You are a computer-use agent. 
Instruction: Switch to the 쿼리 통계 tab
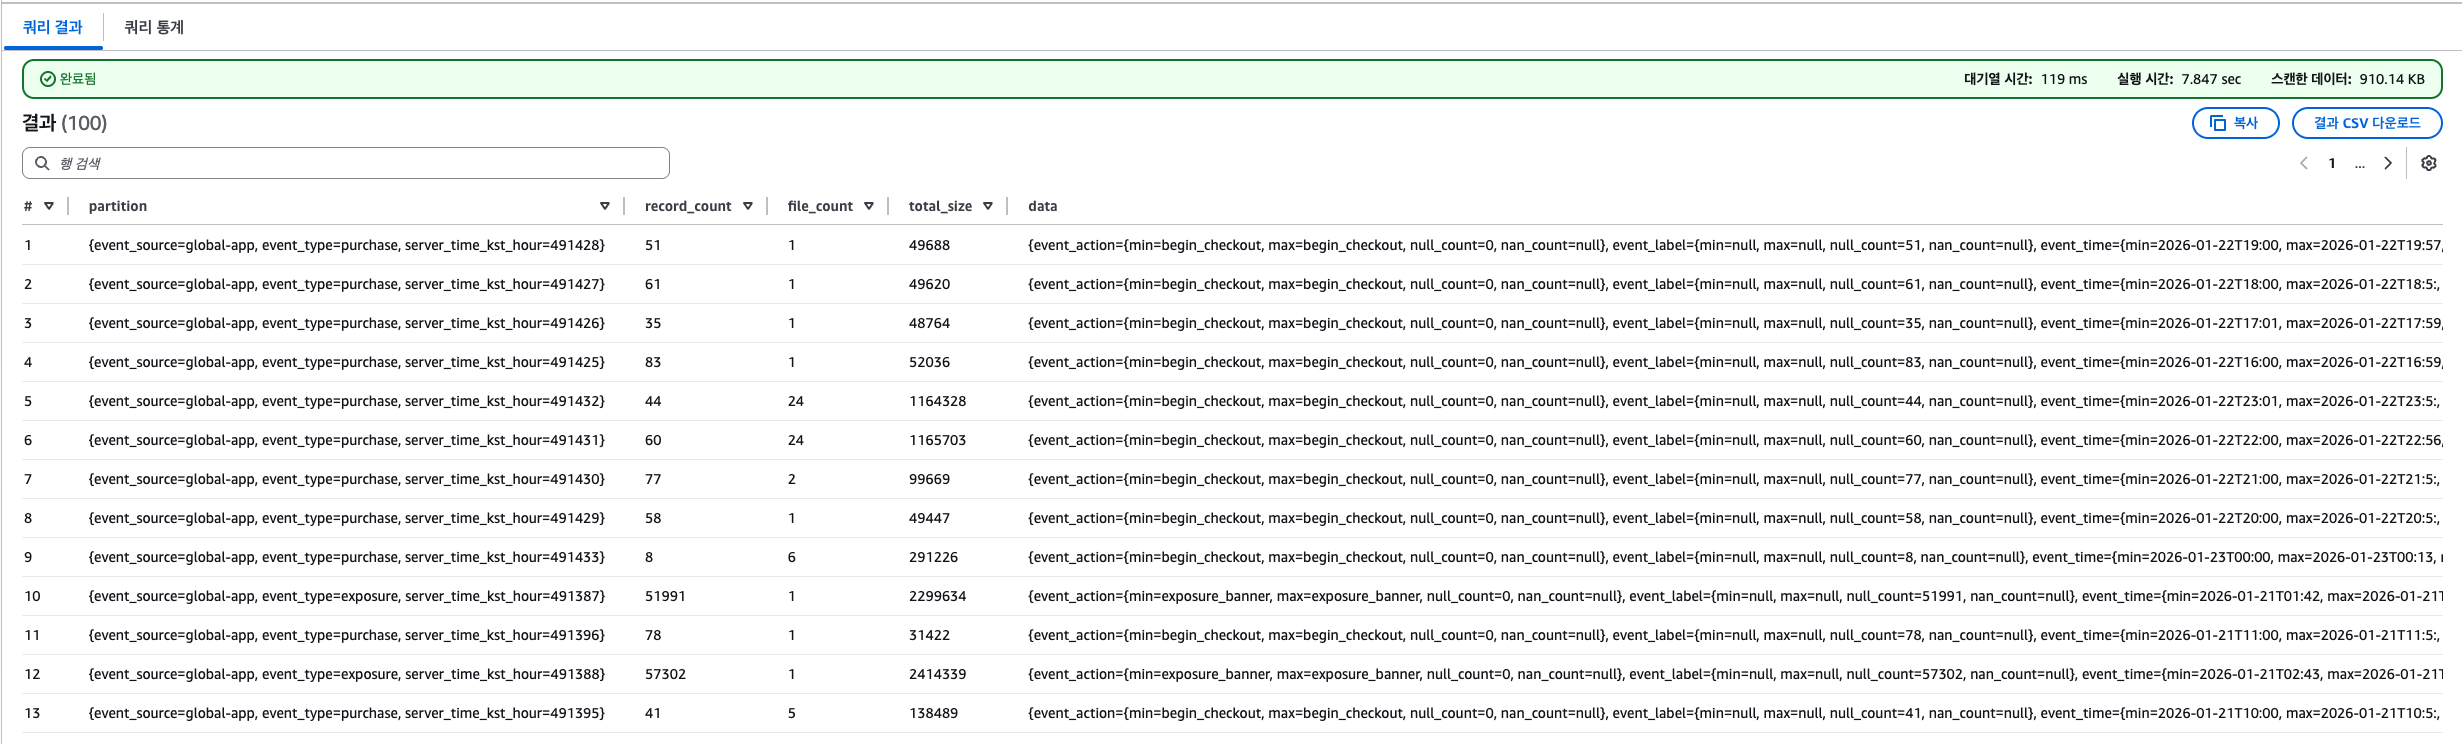pyautogui.click(x=154, y=27)
